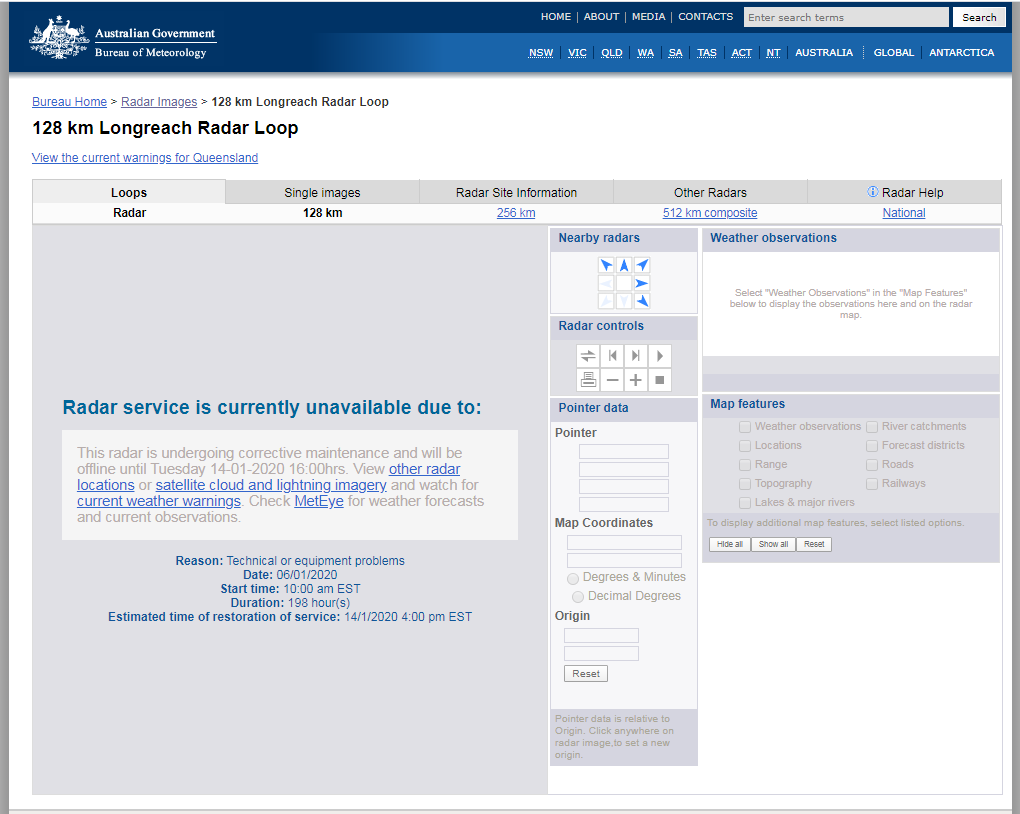Go to nearby radar to the north-west
The height and width of the screenshot is (814, 1020).
pyautogui.click(x=606, y=265)
